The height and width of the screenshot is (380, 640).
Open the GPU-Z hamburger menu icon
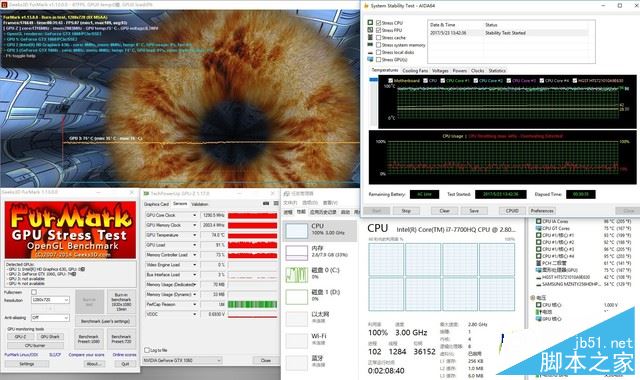click(276, 204)
